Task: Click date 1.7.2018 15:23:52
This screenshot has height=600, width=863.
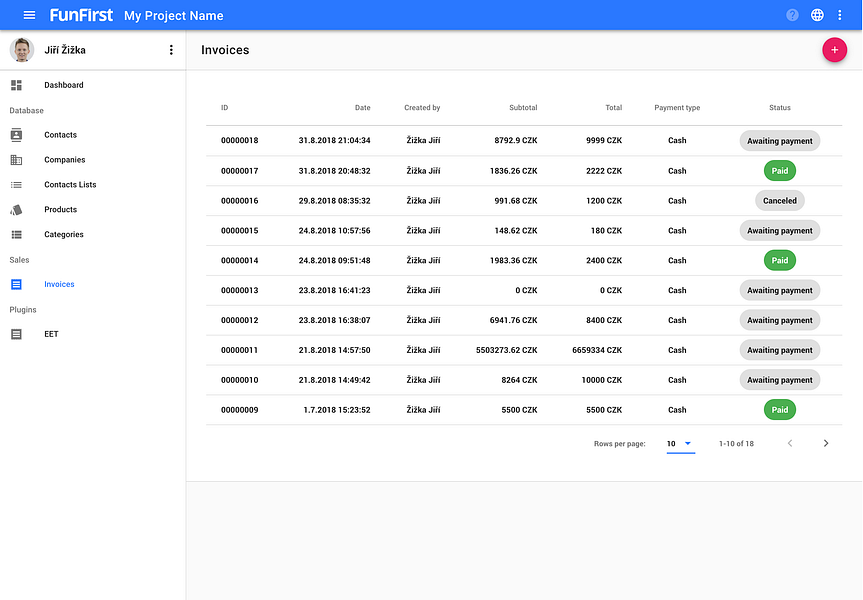Action: coord(337,410)
